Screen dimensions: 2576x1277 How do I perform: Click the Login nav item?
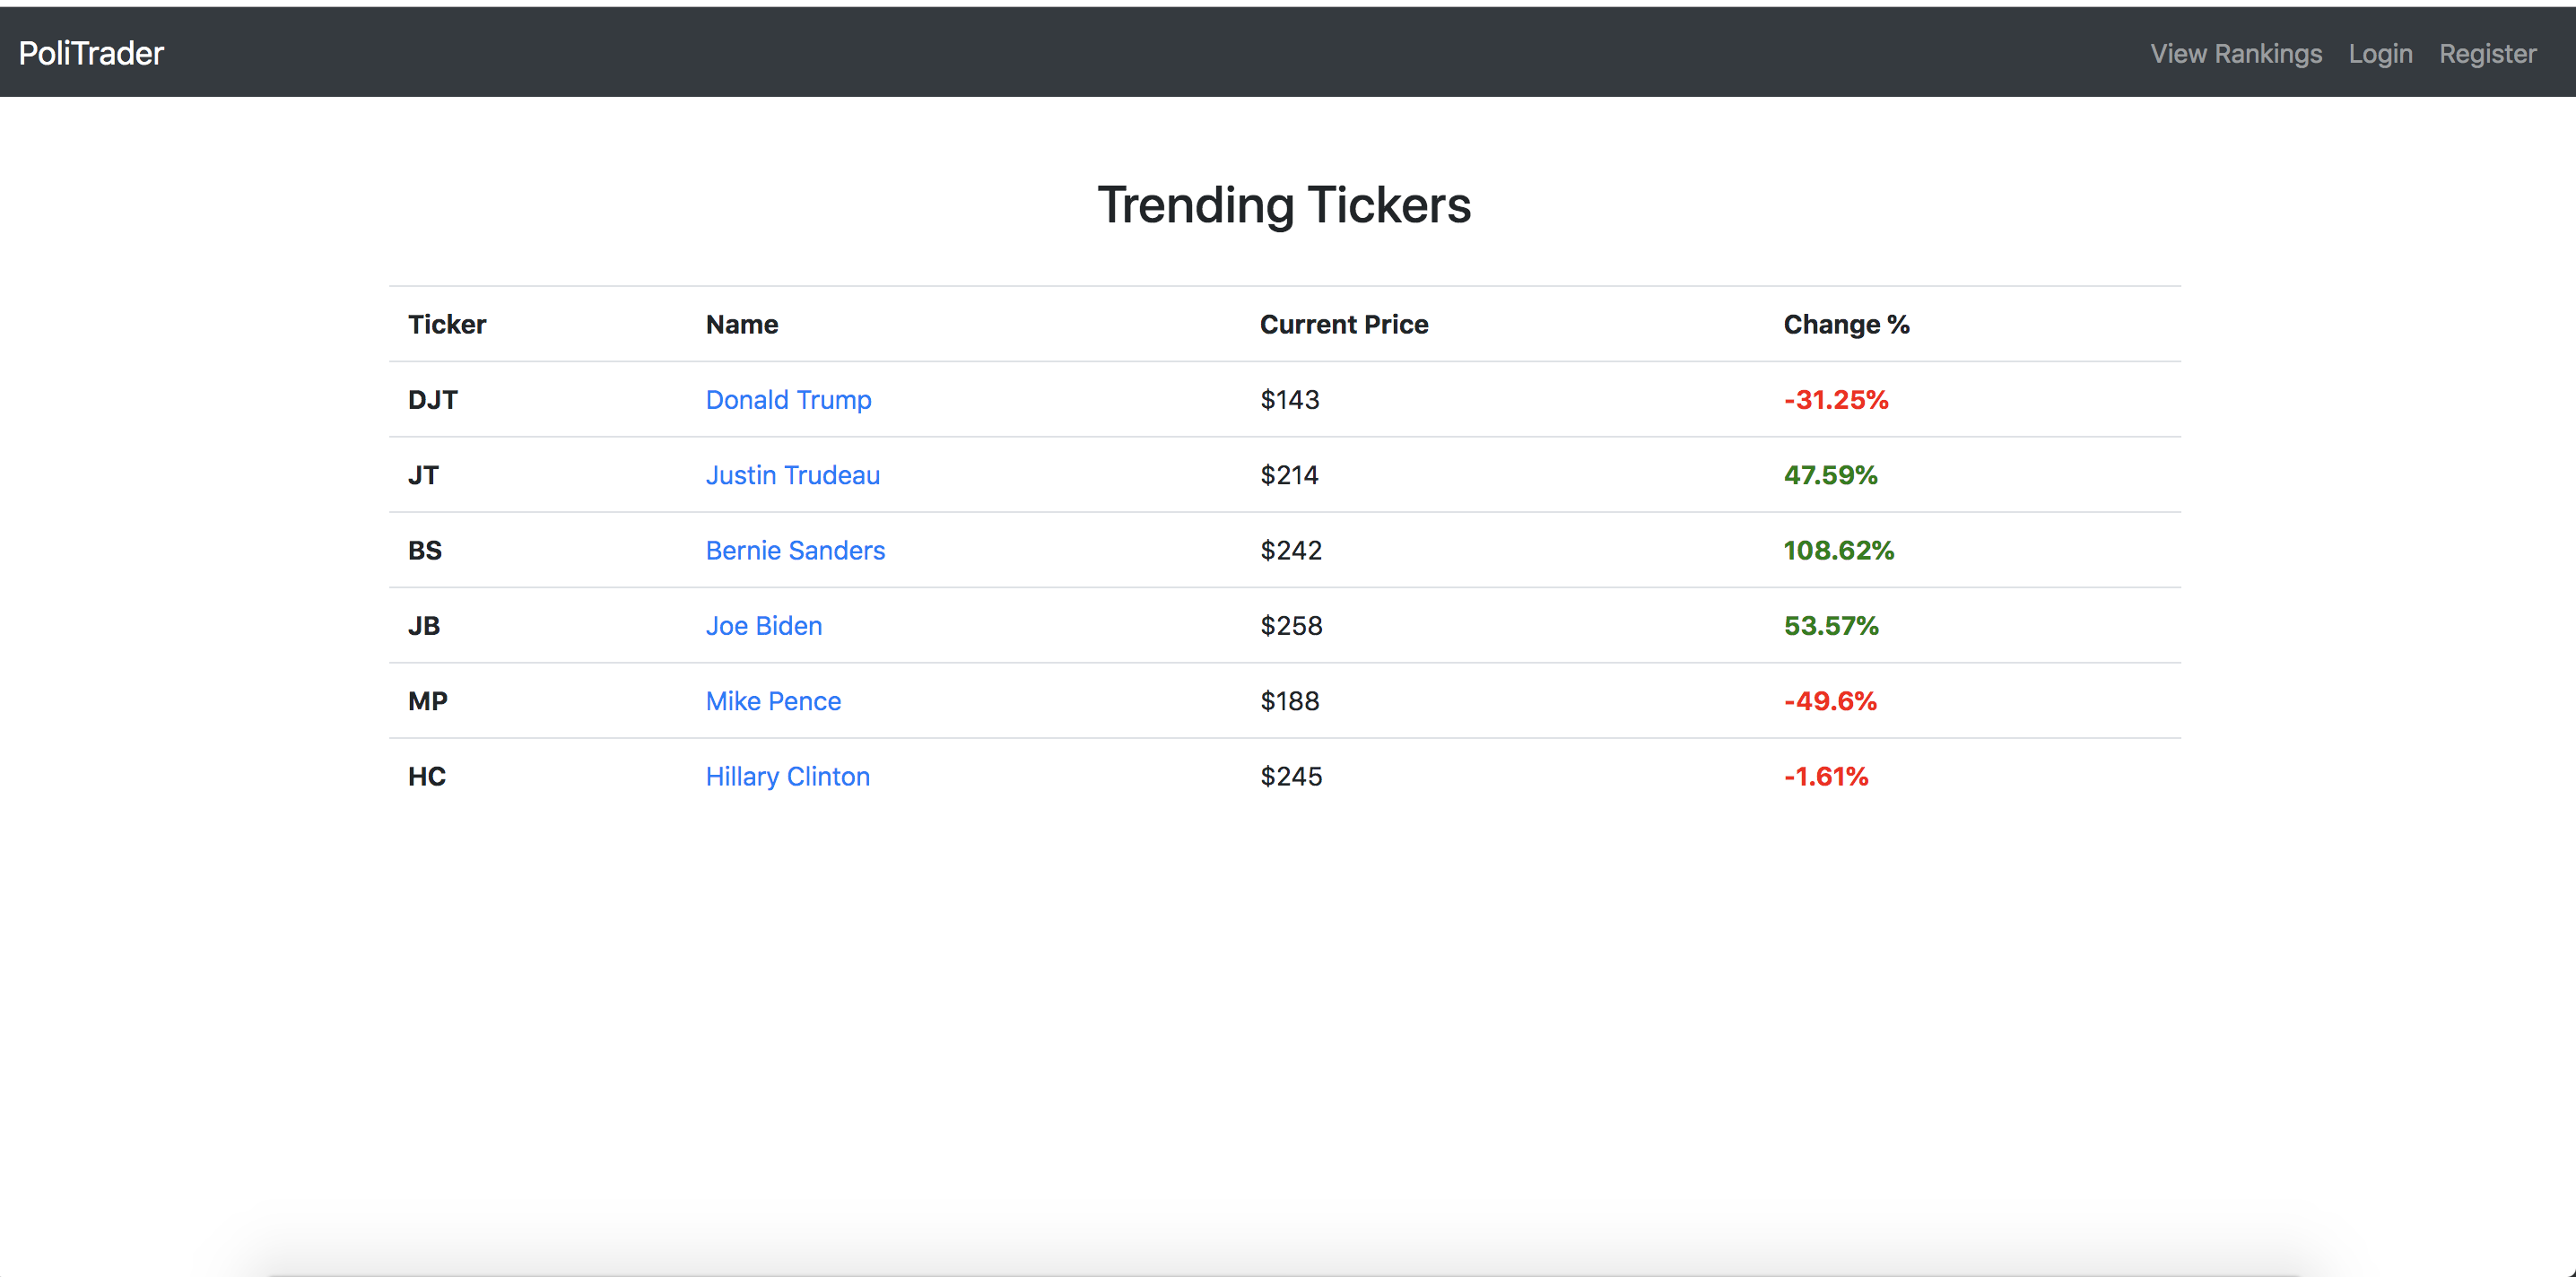pos(2380,53)
